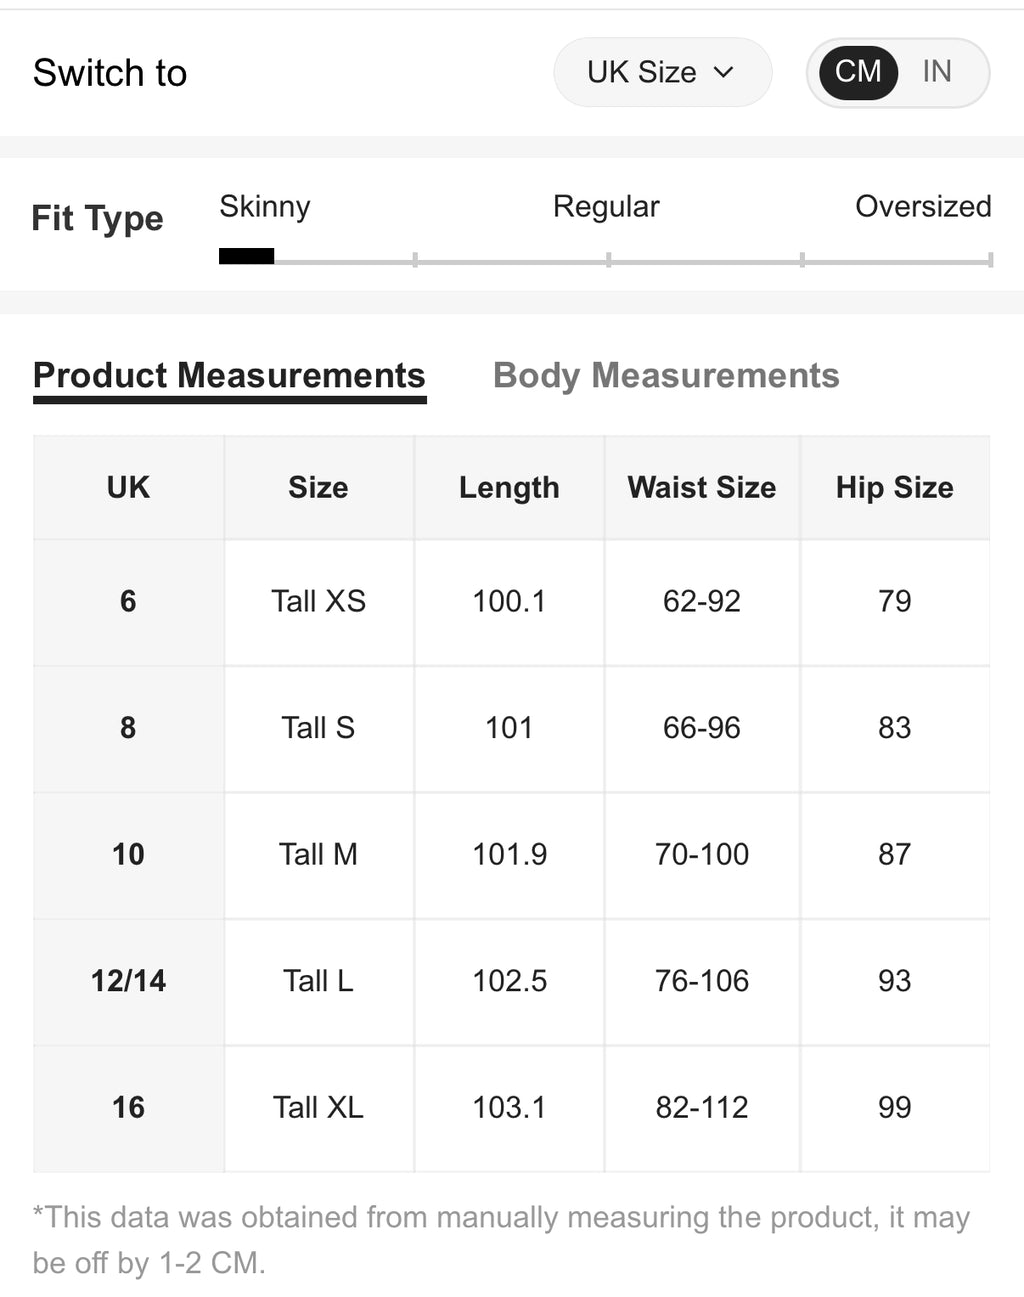Select the Tall XS row
The image size is (1024, 1297).
319,602
